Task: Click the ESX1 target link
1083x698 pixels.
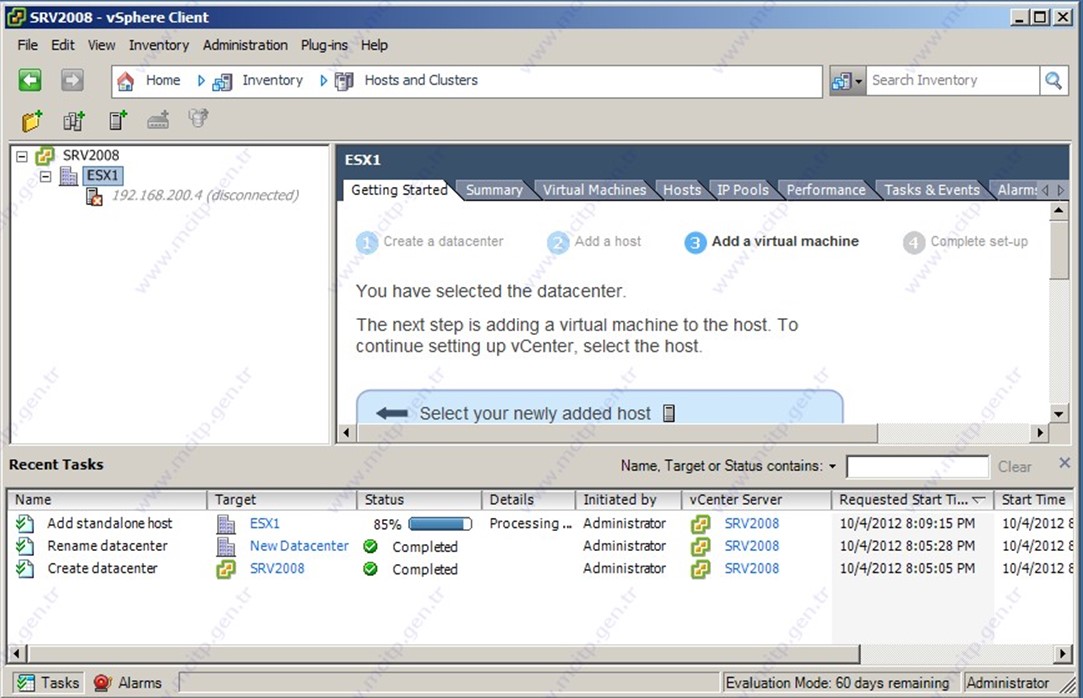Action: click(265, 524)
